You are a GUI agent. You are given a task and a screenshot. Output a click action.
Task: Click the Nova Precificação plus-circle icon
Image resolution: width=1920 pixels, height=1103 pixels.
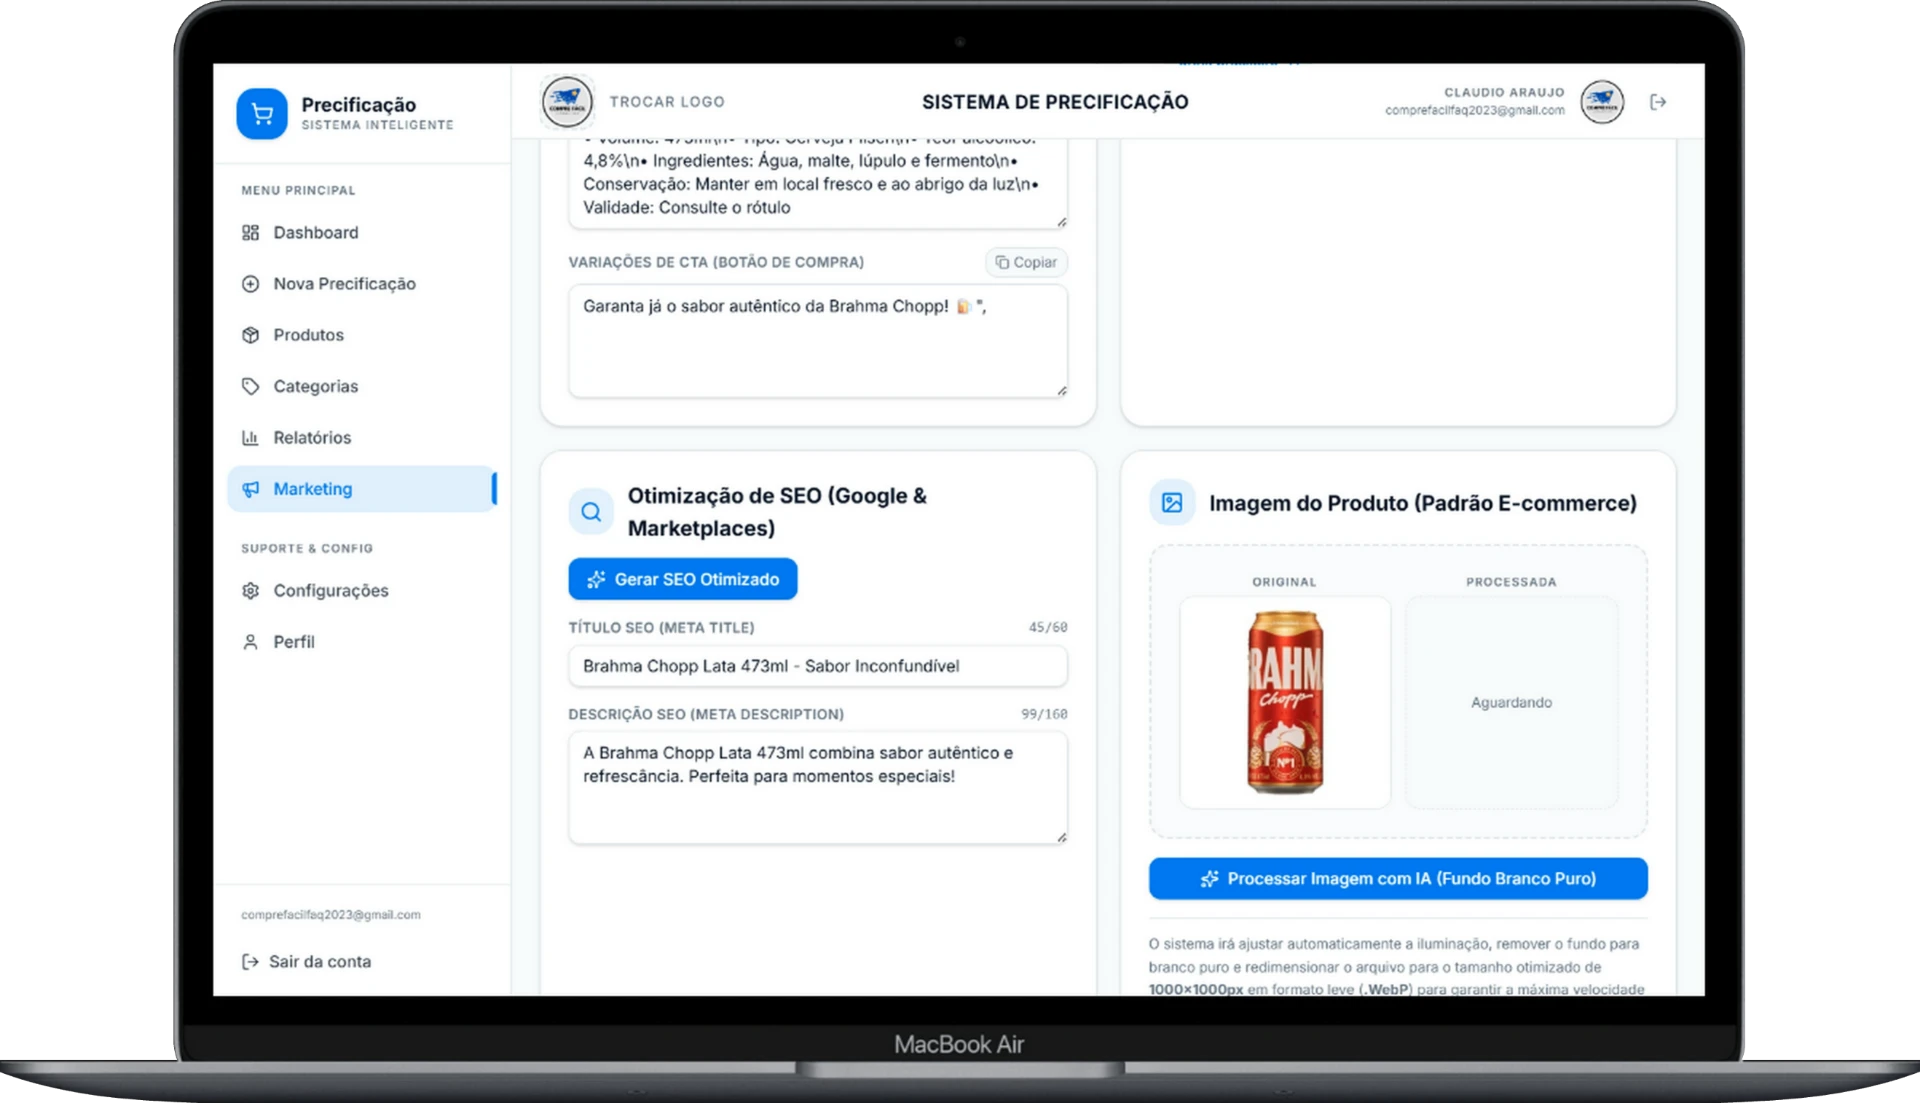click(250, 283)
